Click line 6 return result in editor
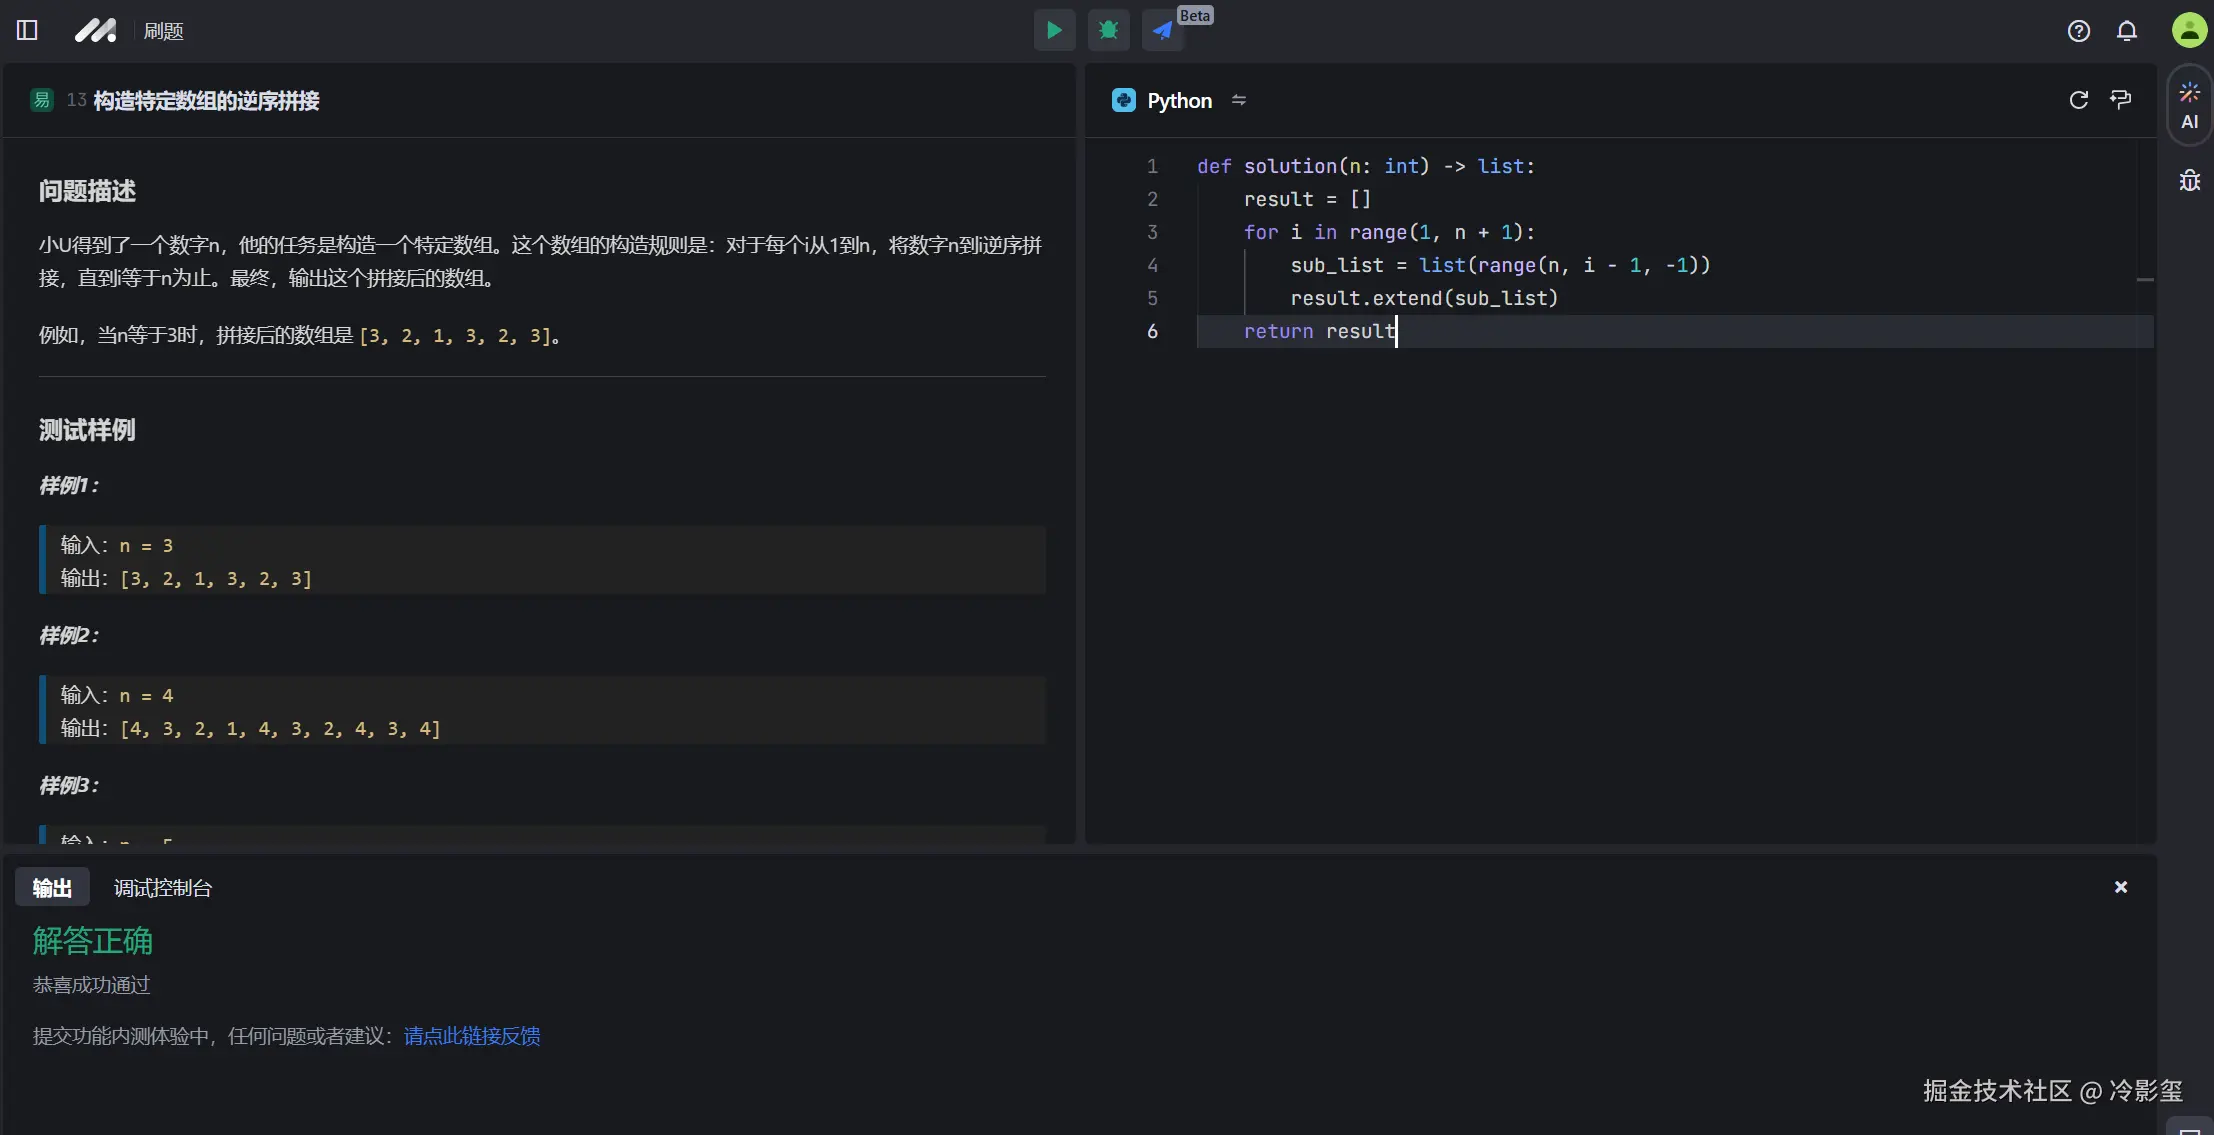Screen dimensions: 2214x1135 1318,331
